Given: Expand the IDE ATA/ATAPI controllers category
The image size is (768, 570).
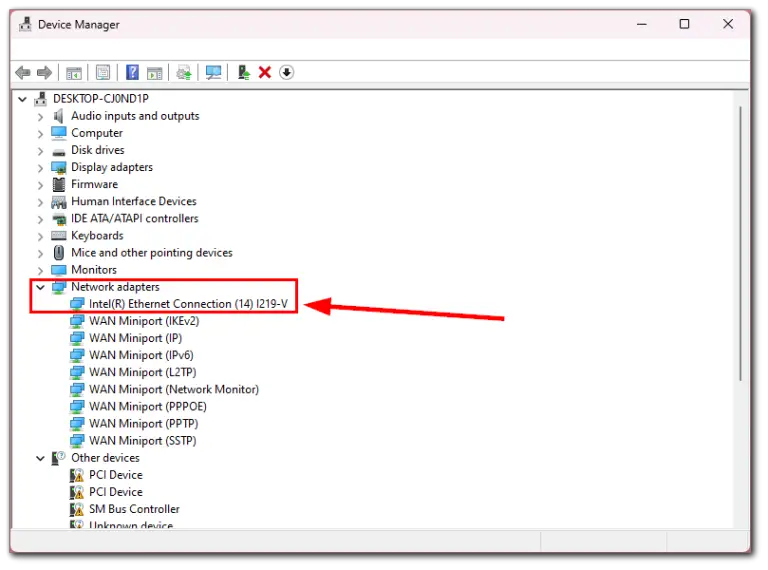Looking at the screenshot, I should pos(40,219).
